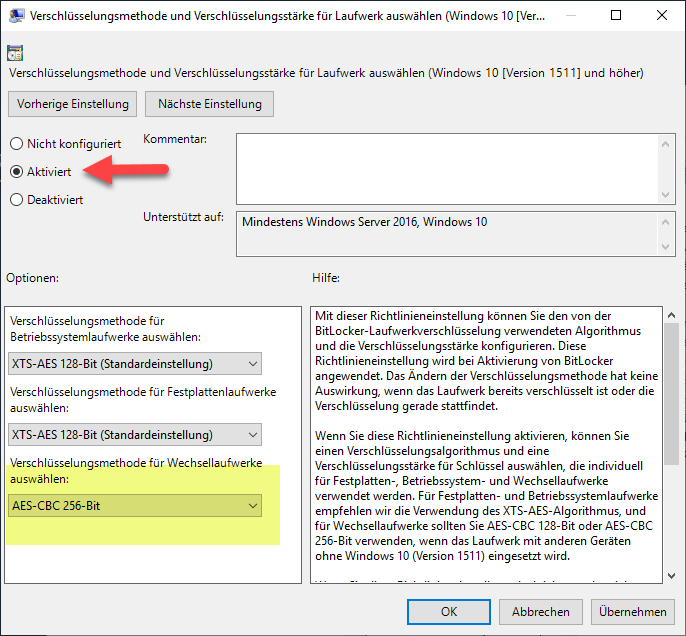
Task: Click label 'Verschlüsselungsmethode für Betriebssystemlaufwerke auswählen:'
Action: point(105,329)
